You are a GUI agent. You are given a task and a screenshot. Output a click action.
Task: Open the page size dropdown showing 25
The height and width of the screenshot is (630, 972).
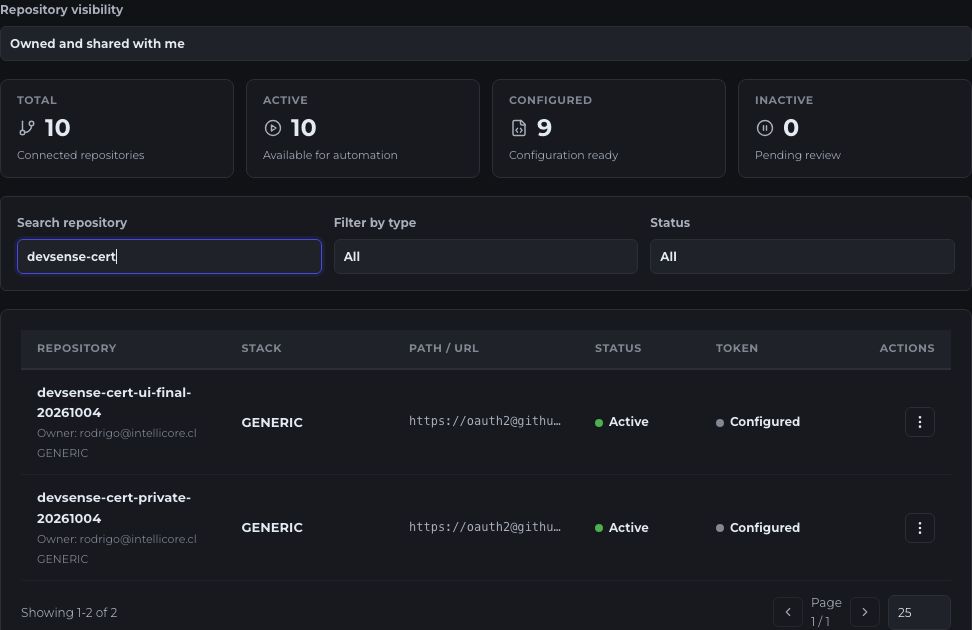pyautogui.click(x=919, y=612)
